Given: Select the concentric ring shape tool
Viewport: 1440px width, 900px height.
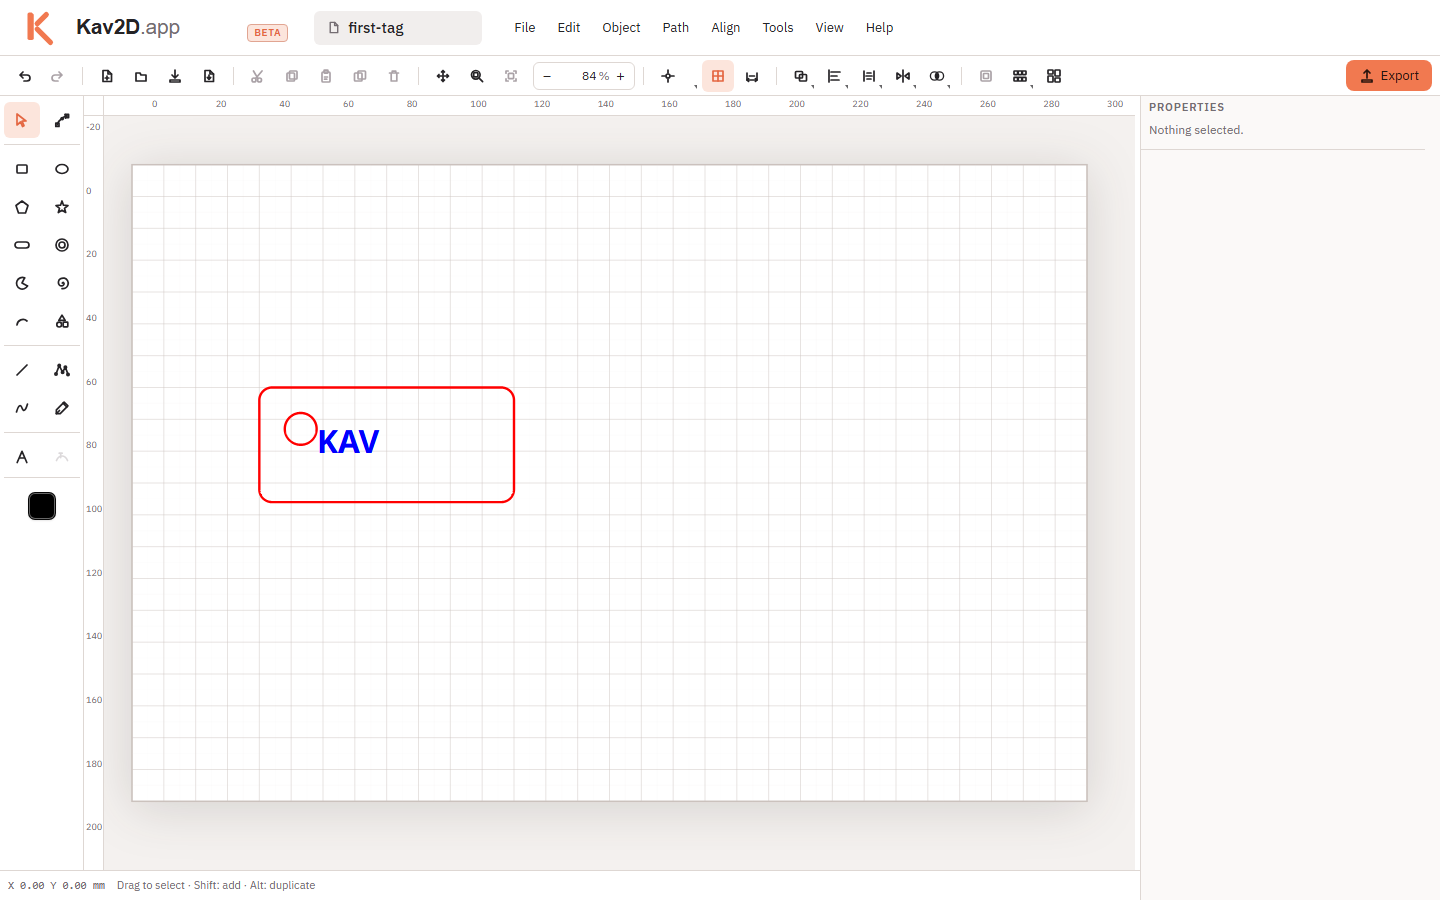Looking at the screenshot, I should pos(62,245).
